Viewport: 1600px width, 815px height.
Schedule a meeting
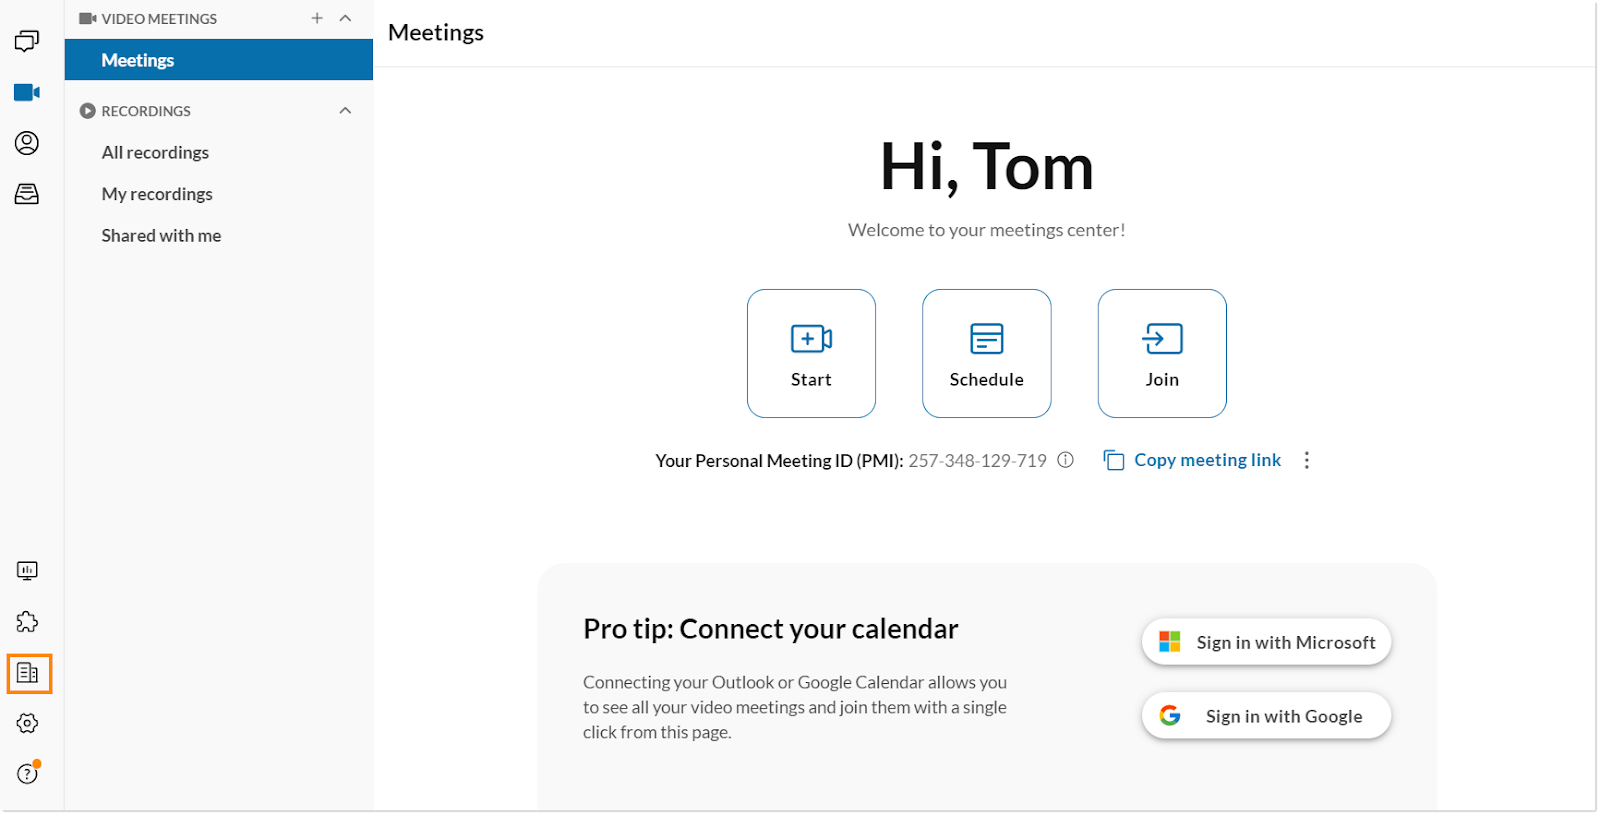pyautogui.click(x=986, y=353)
